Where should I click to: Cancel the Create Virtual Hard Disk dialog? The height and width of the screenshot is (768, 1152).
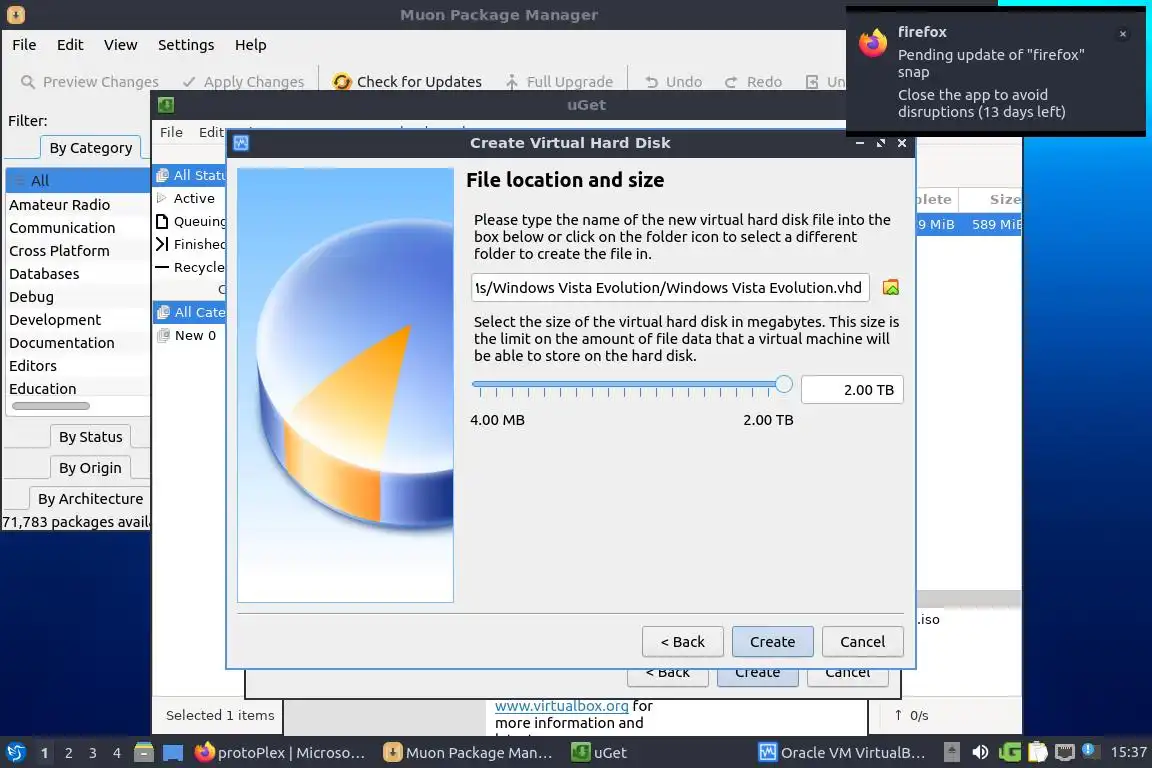click(863, 642)
